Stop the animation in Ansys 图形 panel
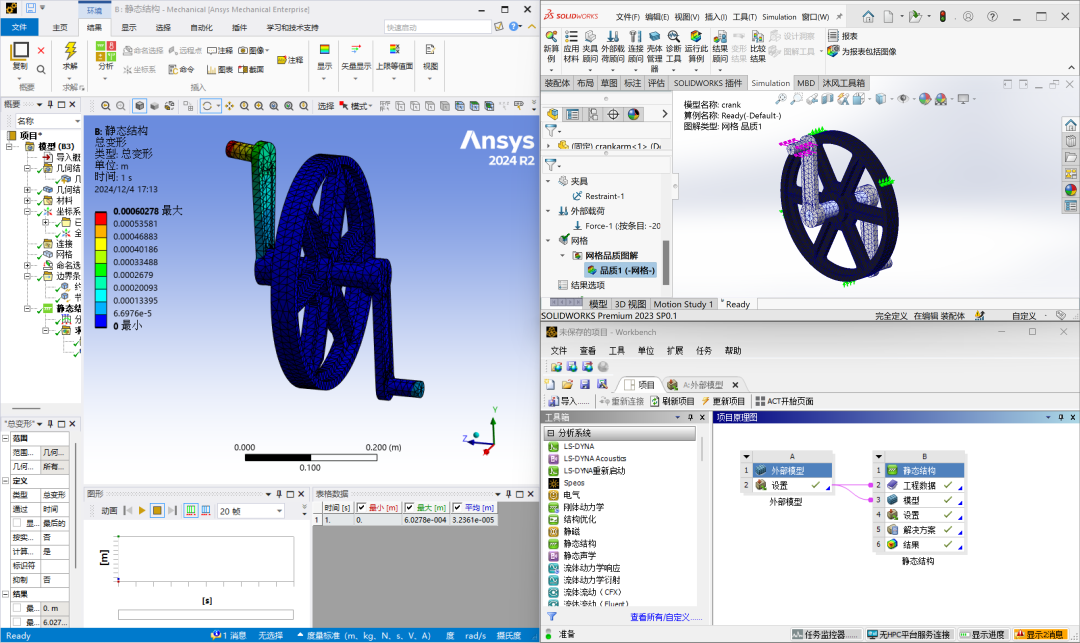 tap(157, 511)
